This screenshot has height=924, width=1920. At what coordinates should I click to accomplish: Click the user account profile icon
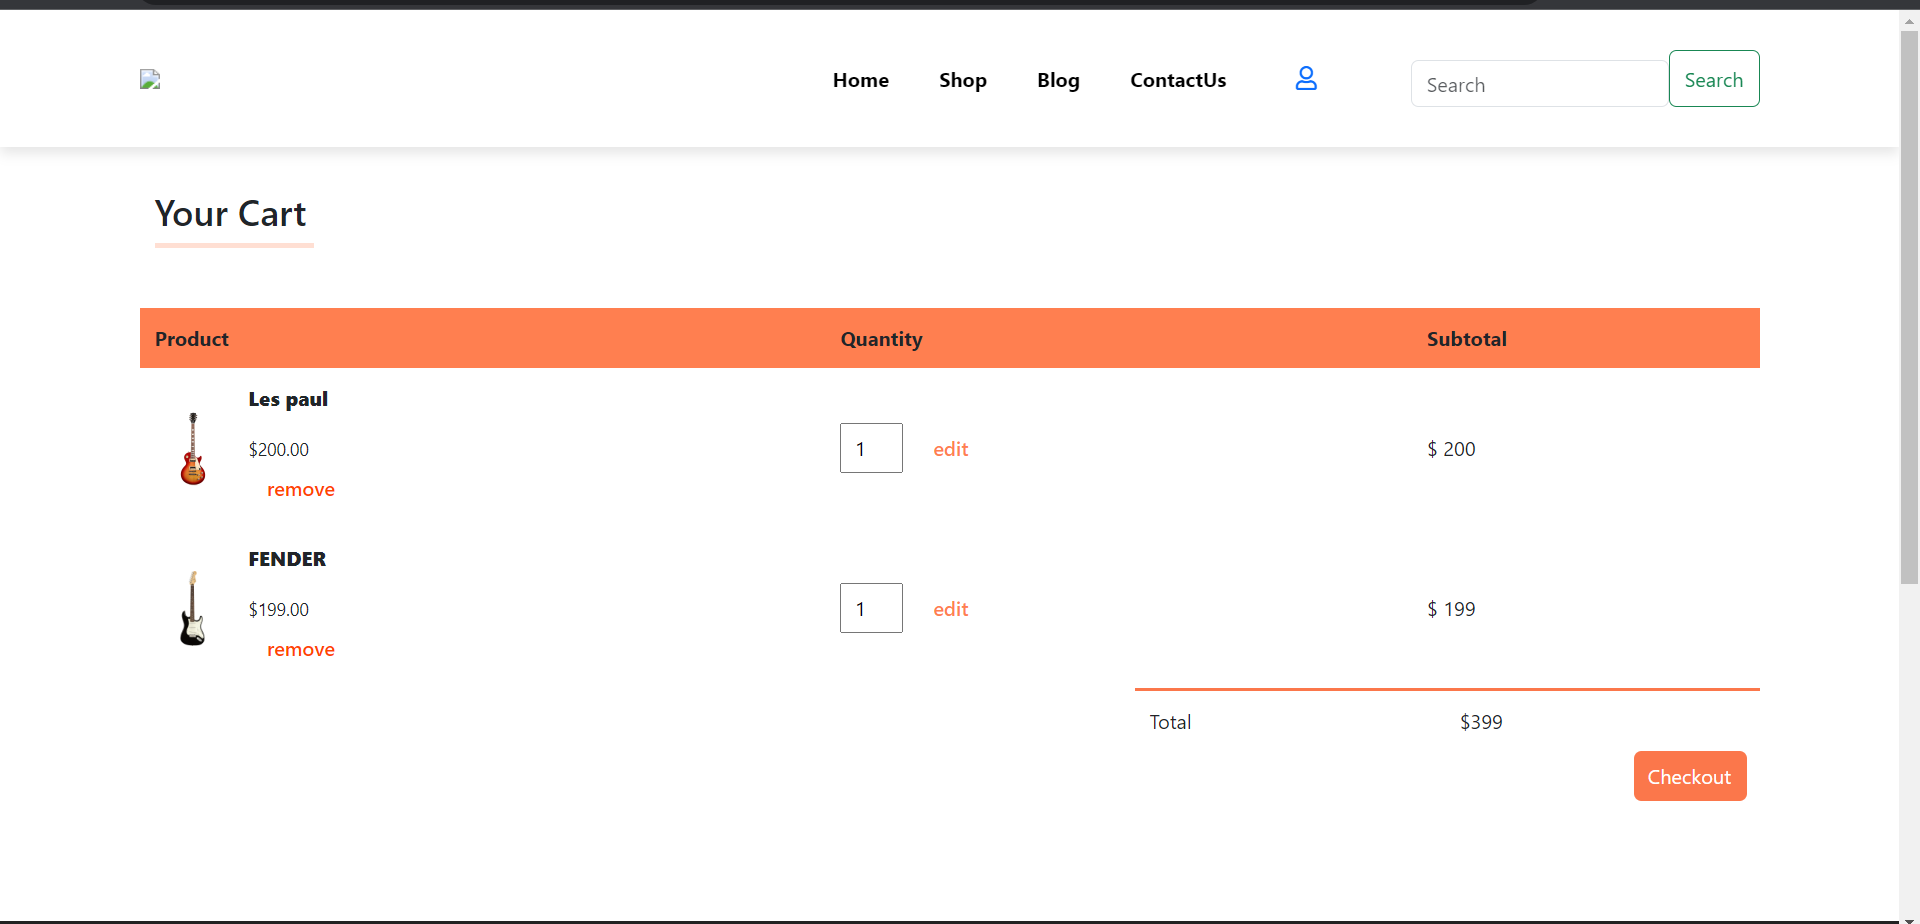coord(1305,79)
